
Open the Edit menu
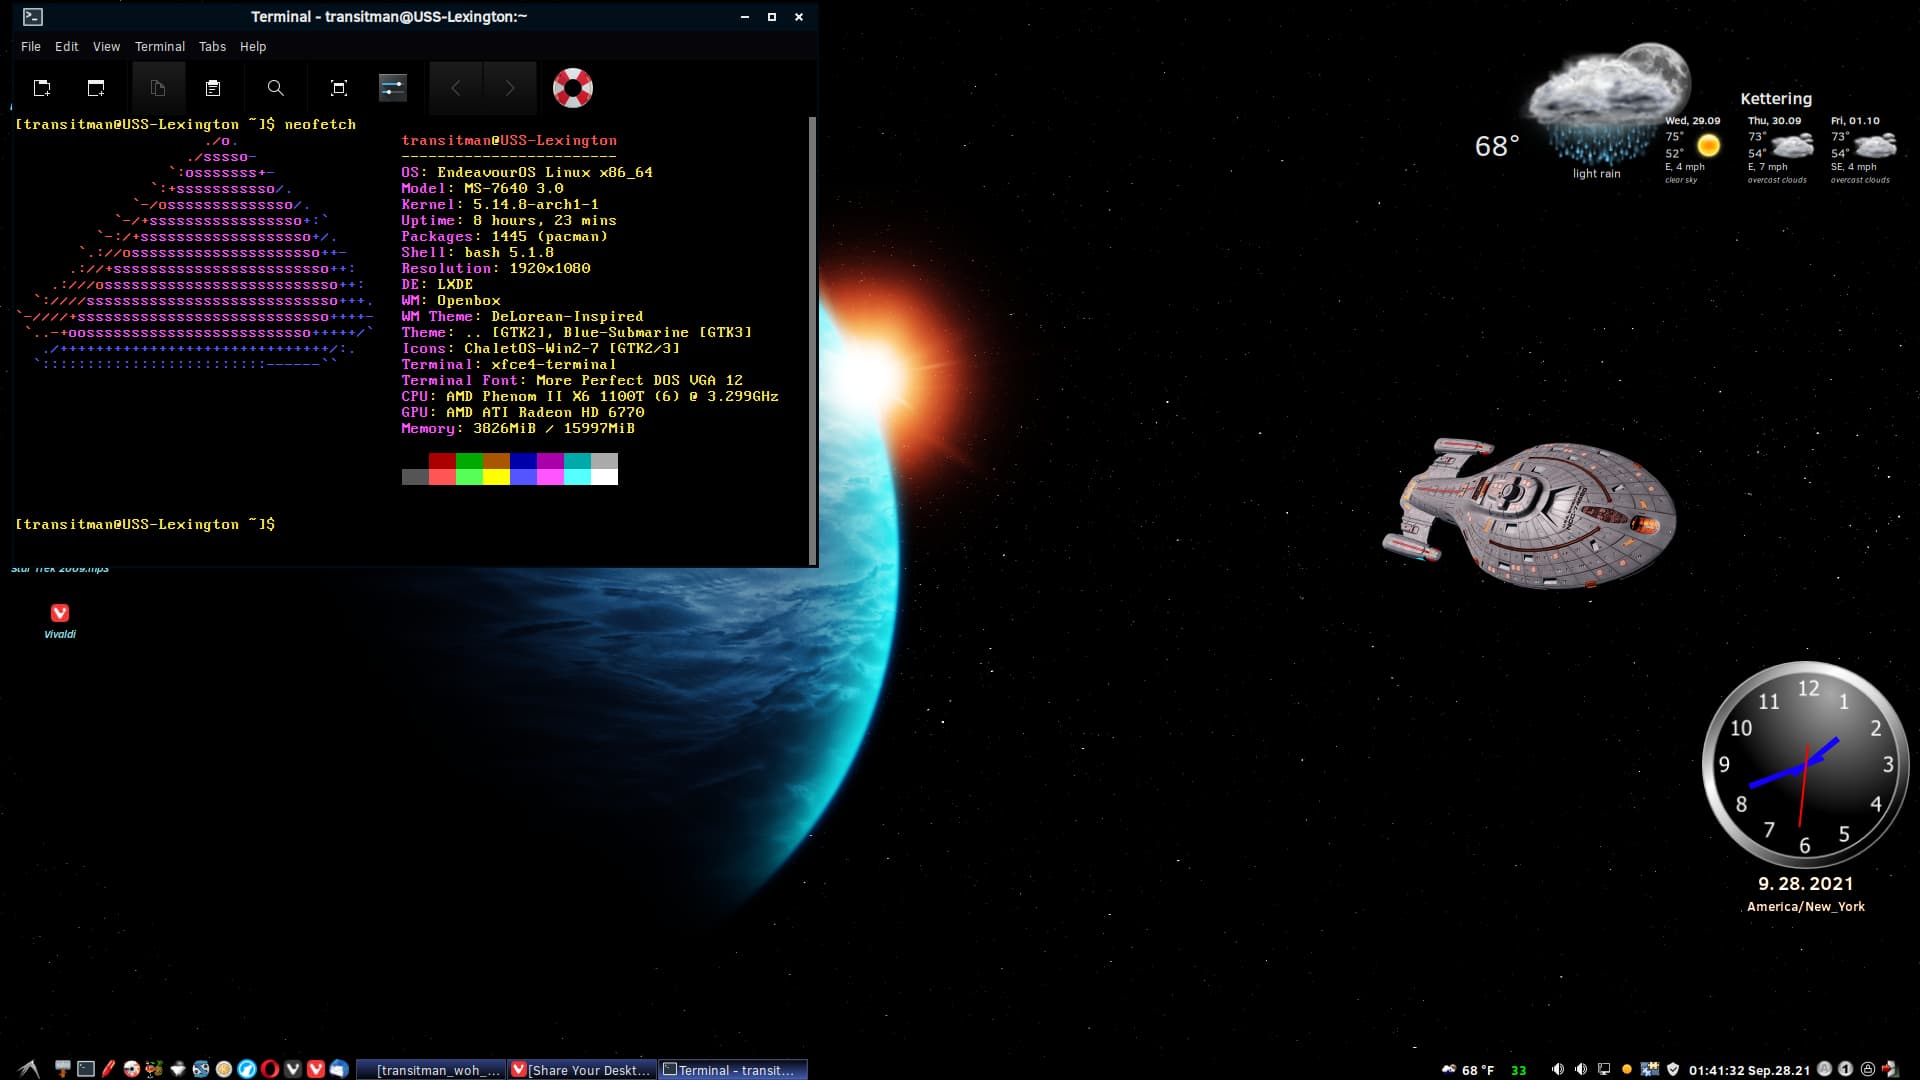pos(67,47)
